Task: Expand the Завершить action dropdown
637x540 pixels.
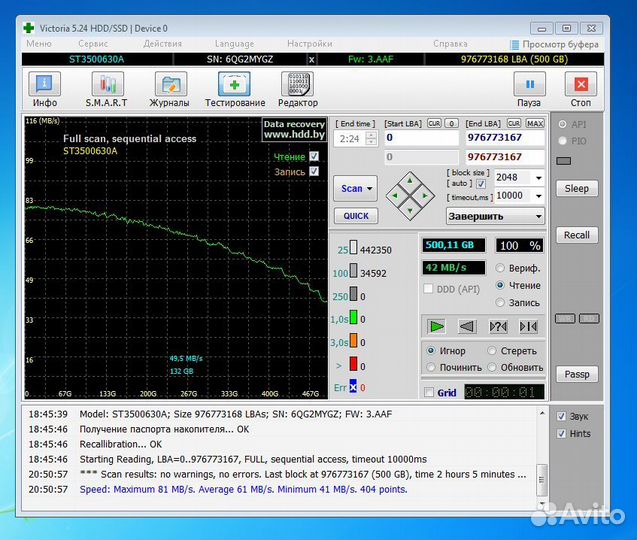Action: click(538, 216)
